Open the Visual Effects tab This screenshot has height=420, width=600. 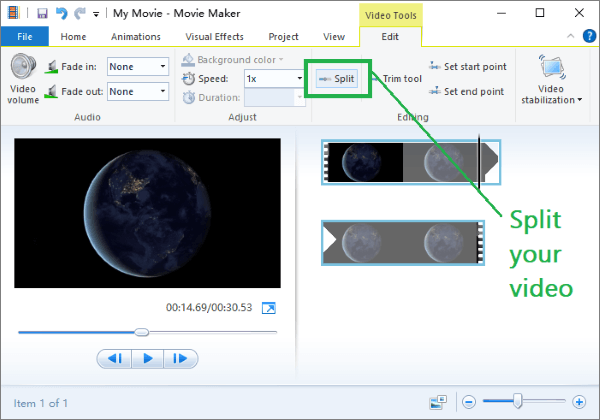pos(214,37)
